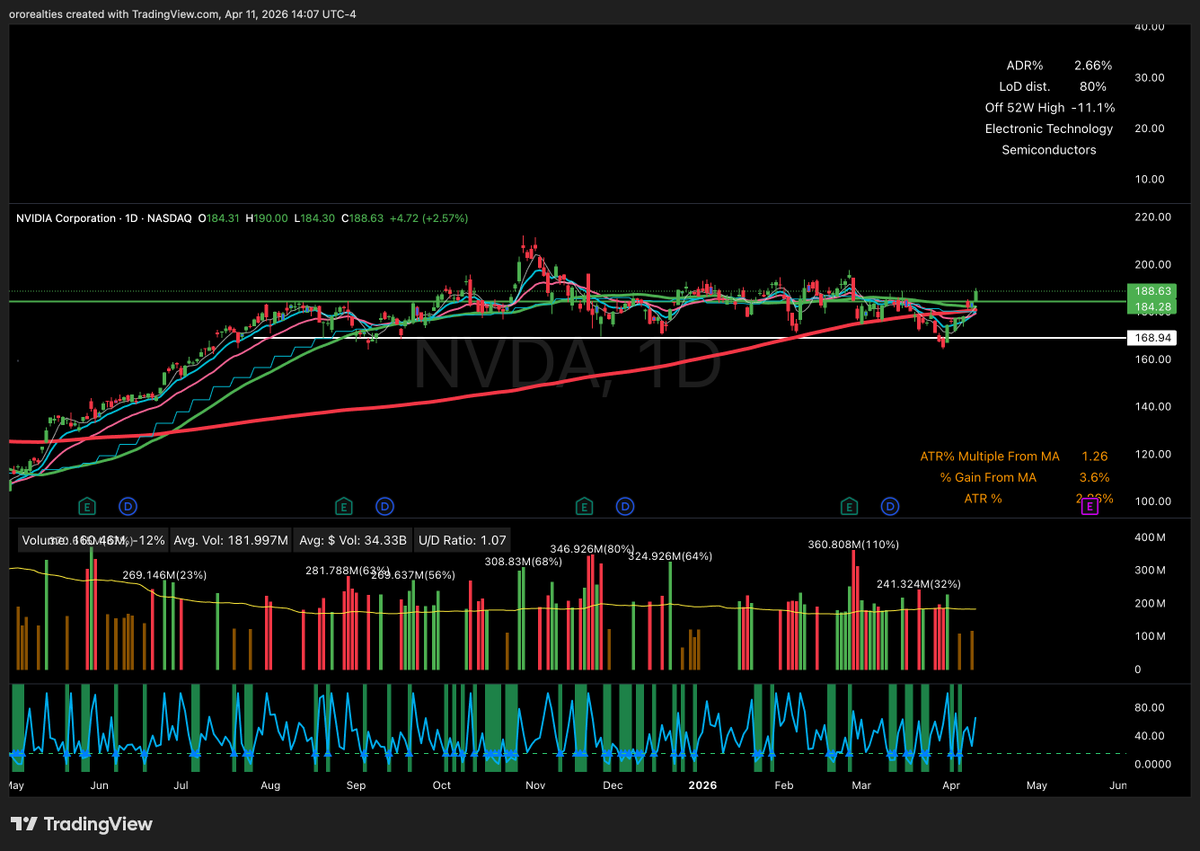Viewport: 1200px width, 851px height.
Task: Click the % Gain From MA 3.6% row
Action: tap(1024, 477)
